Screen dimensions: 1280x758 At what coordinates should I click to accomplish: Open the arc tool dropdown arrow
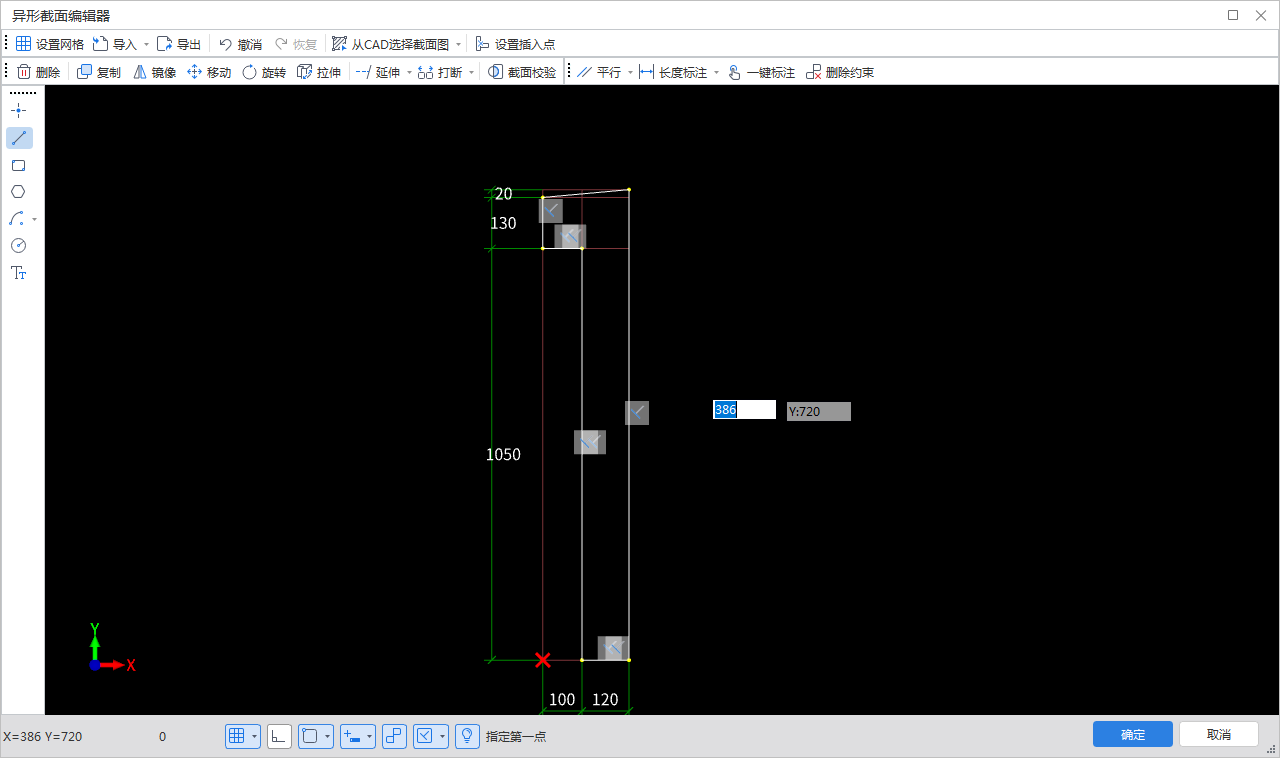(35, 219)
